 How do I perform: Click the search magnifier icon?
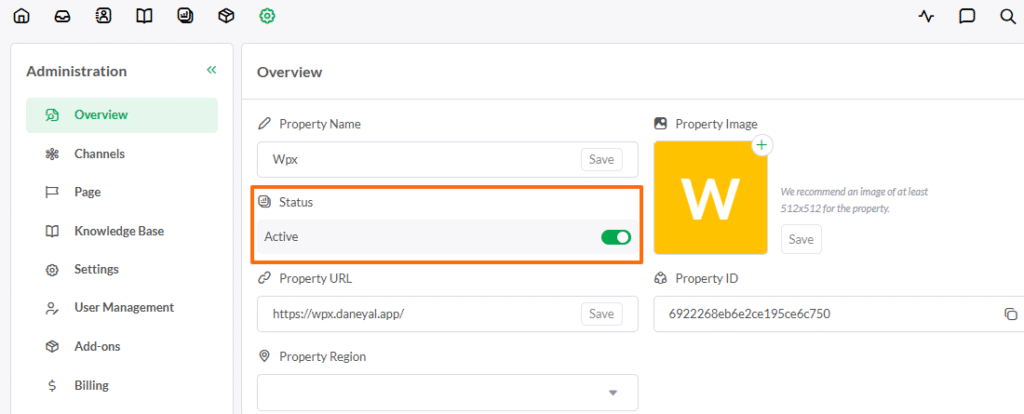click(1007, 16)
